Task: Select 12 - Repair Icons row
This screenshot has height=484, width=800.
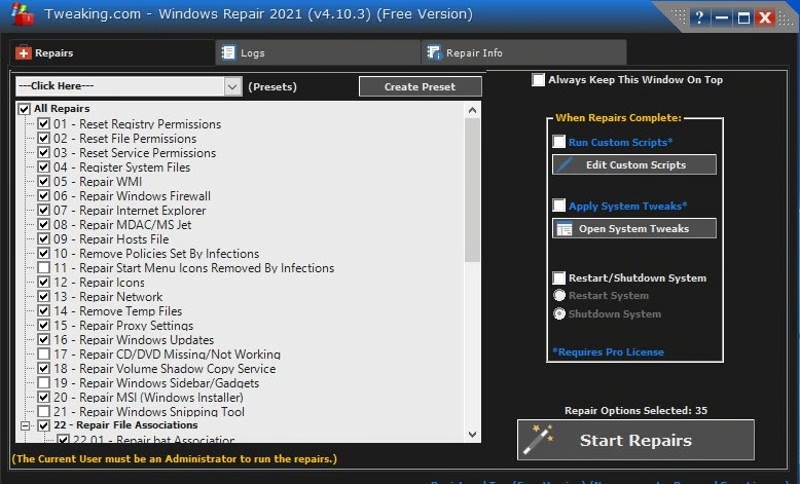Action: [99, 282]
